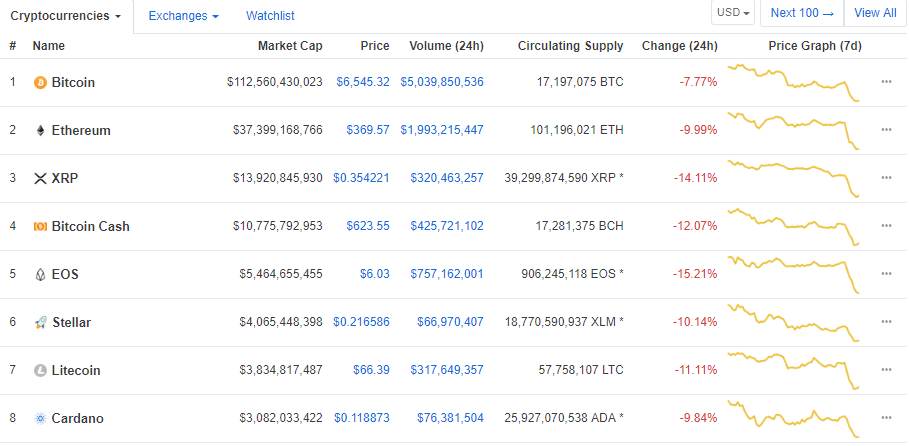Open the XRP name link
The image size is (909, 446).
pyautogui.click(x=65, y=179)
